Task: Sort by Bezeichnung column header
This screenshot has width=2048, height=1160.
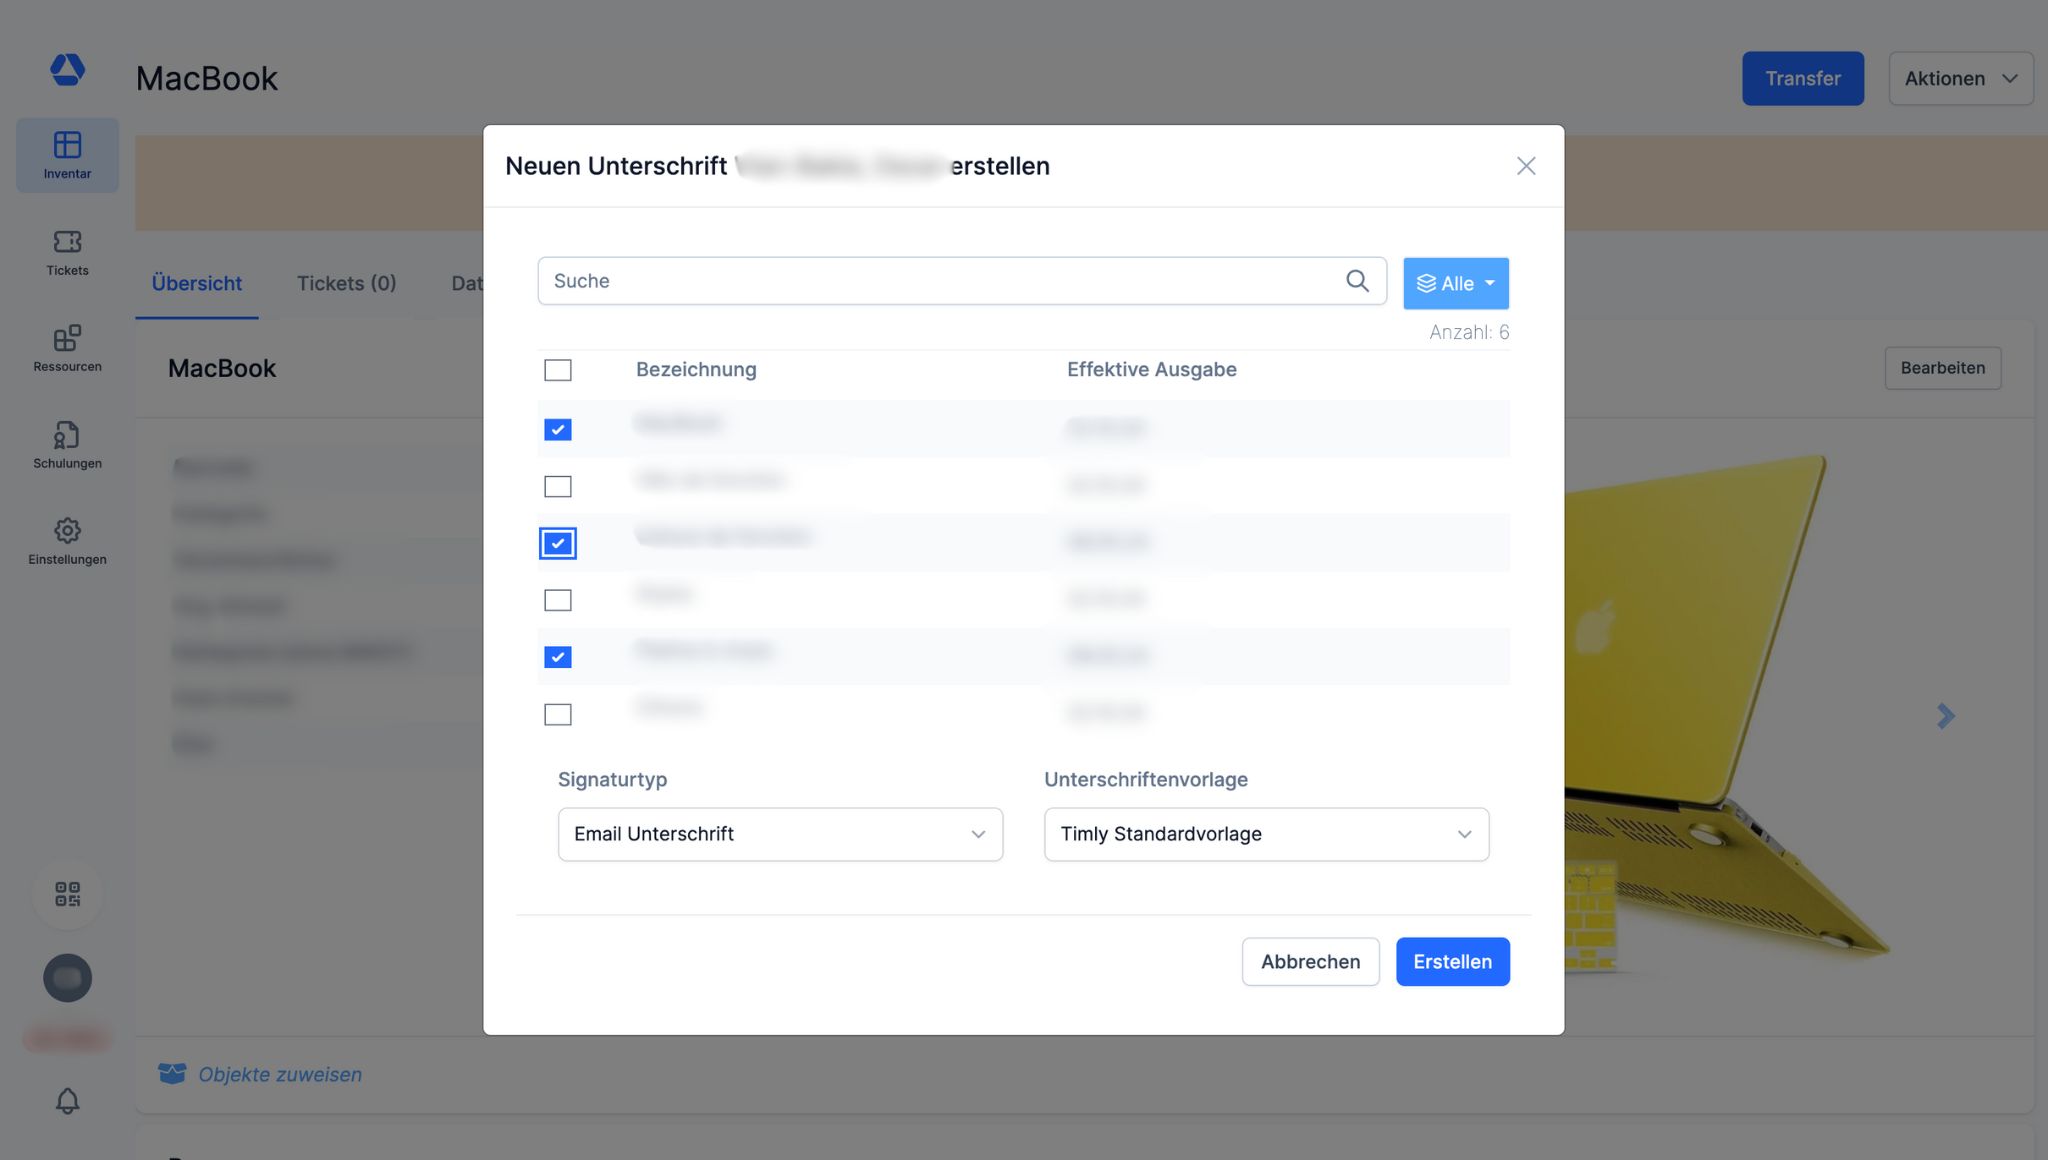Action: click(696, 369)
